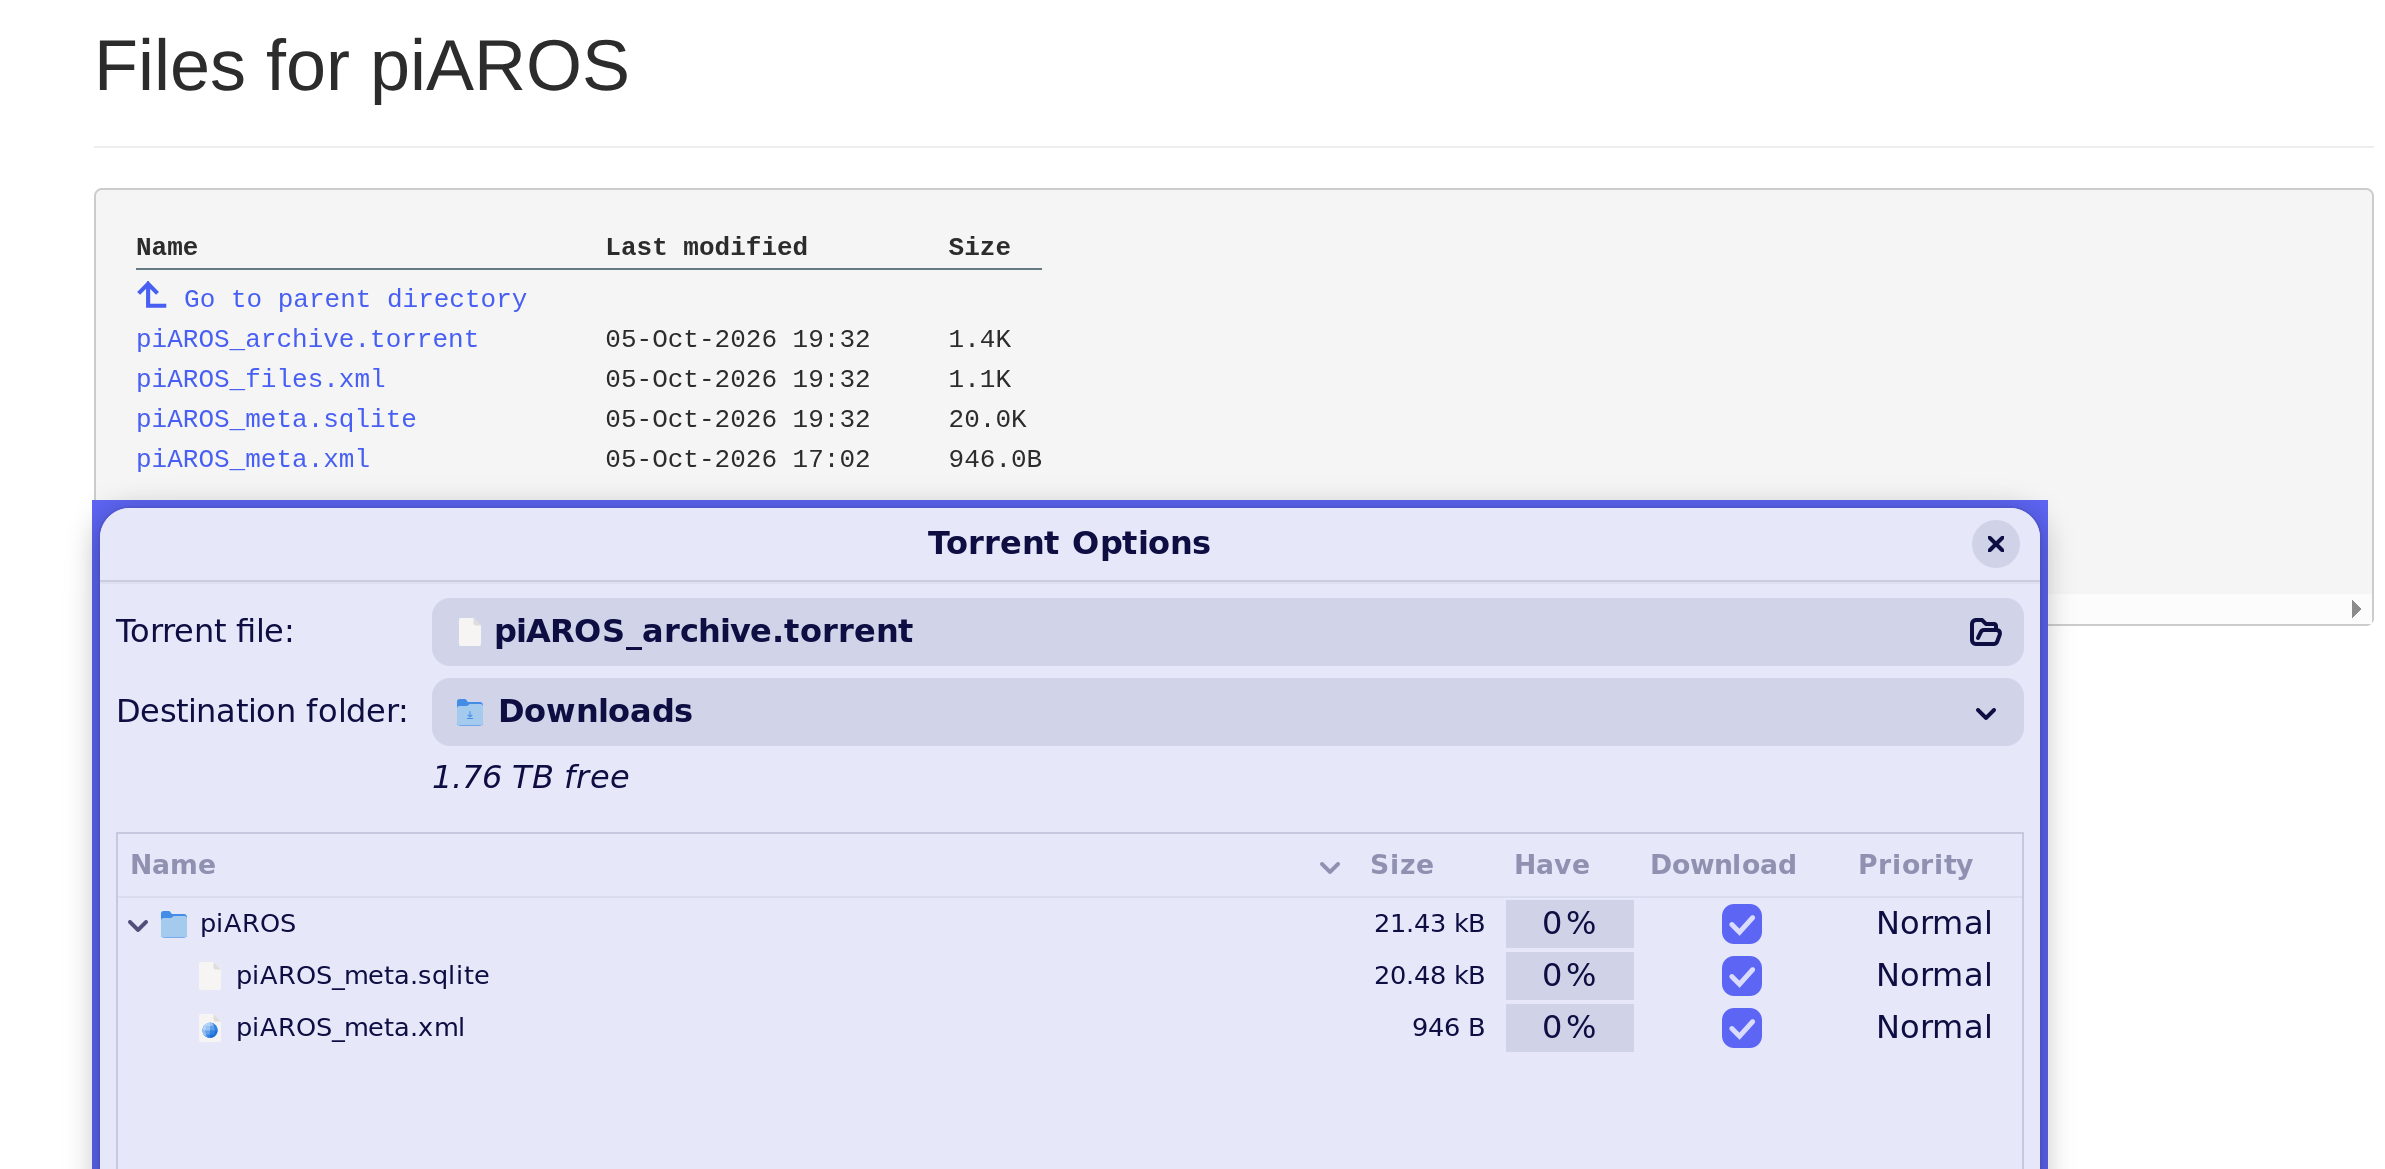Click the 20.48 kB size value

click(1429, 975)
